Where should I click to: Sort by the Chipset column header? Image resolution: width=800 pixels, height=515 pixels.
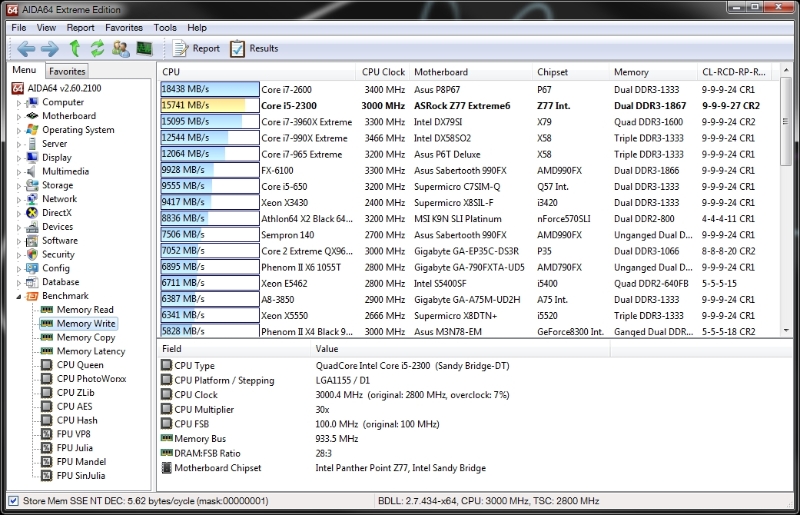[x=570, y=72]
